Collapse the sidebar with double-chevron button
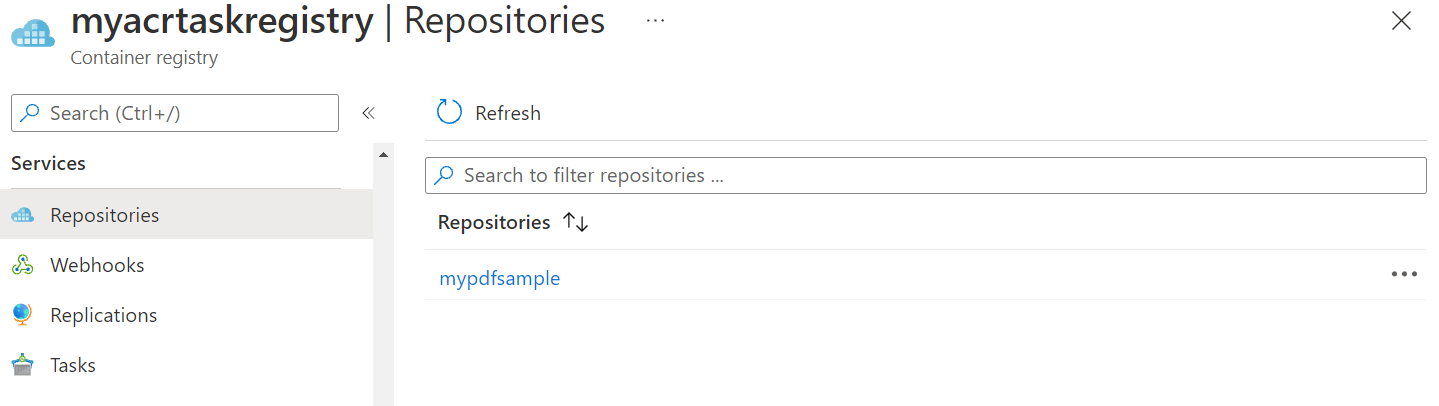Viewport: 1439px width, 406px height. coord(368,113)
